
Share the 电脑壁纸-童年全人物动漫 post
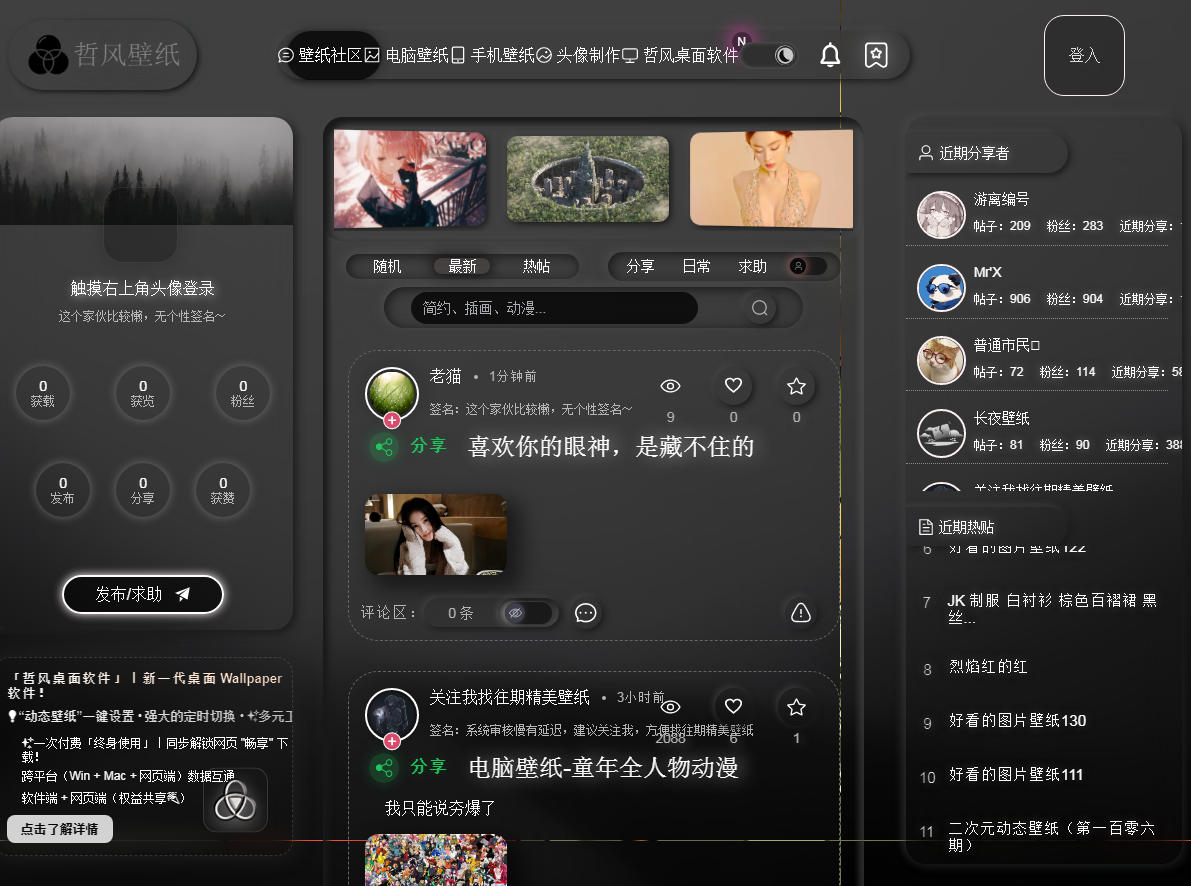384,767
